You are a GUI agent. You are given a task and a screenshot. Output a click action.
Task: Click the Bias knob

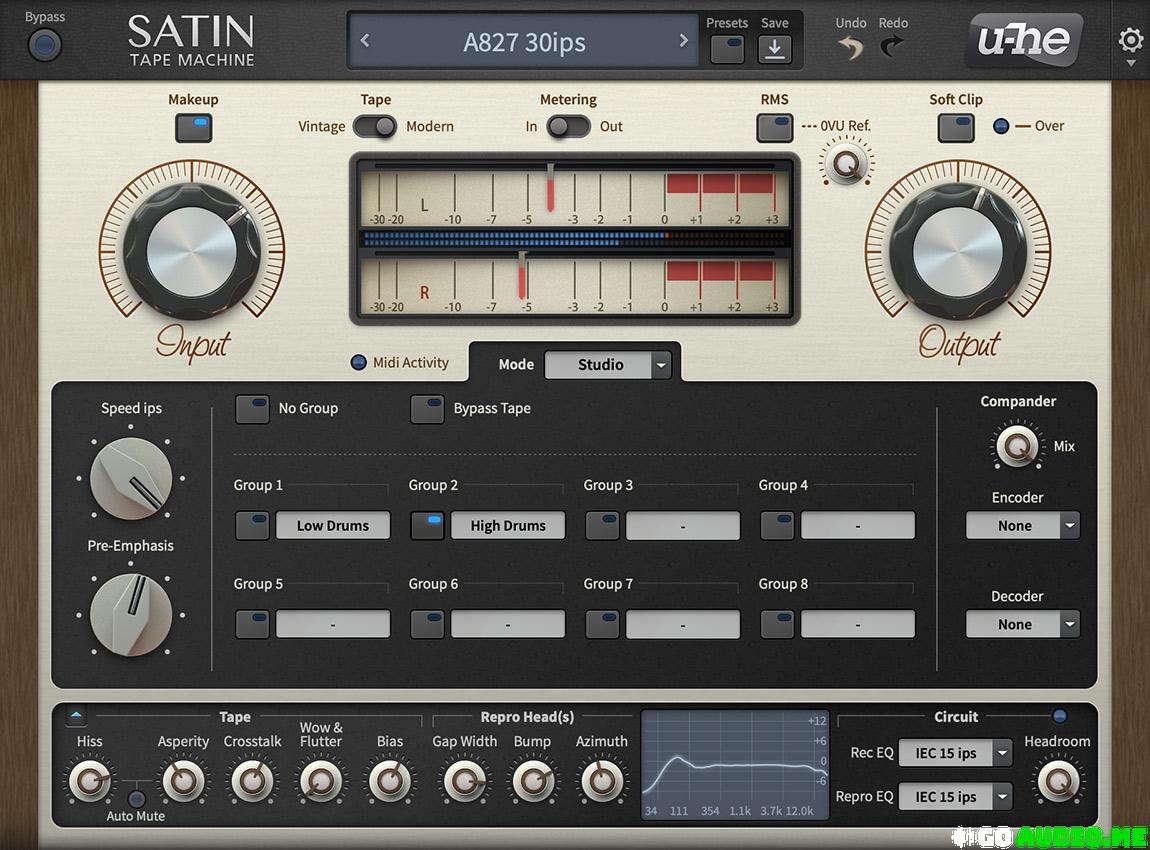(x=389, y=780)
